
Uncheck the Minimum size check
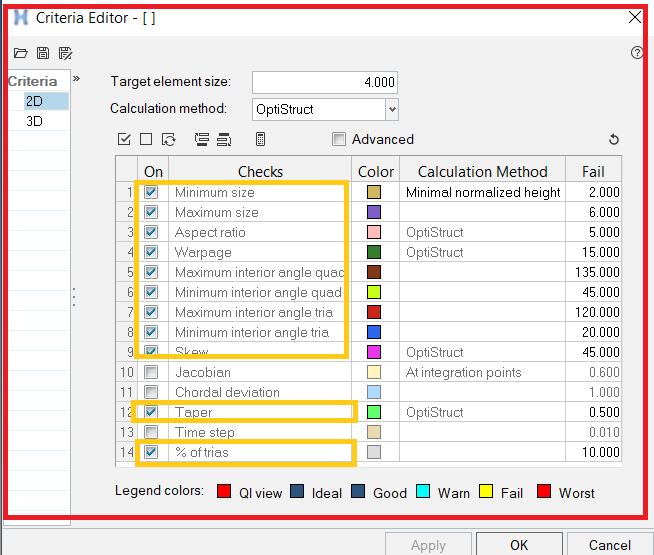click(151, 192)
